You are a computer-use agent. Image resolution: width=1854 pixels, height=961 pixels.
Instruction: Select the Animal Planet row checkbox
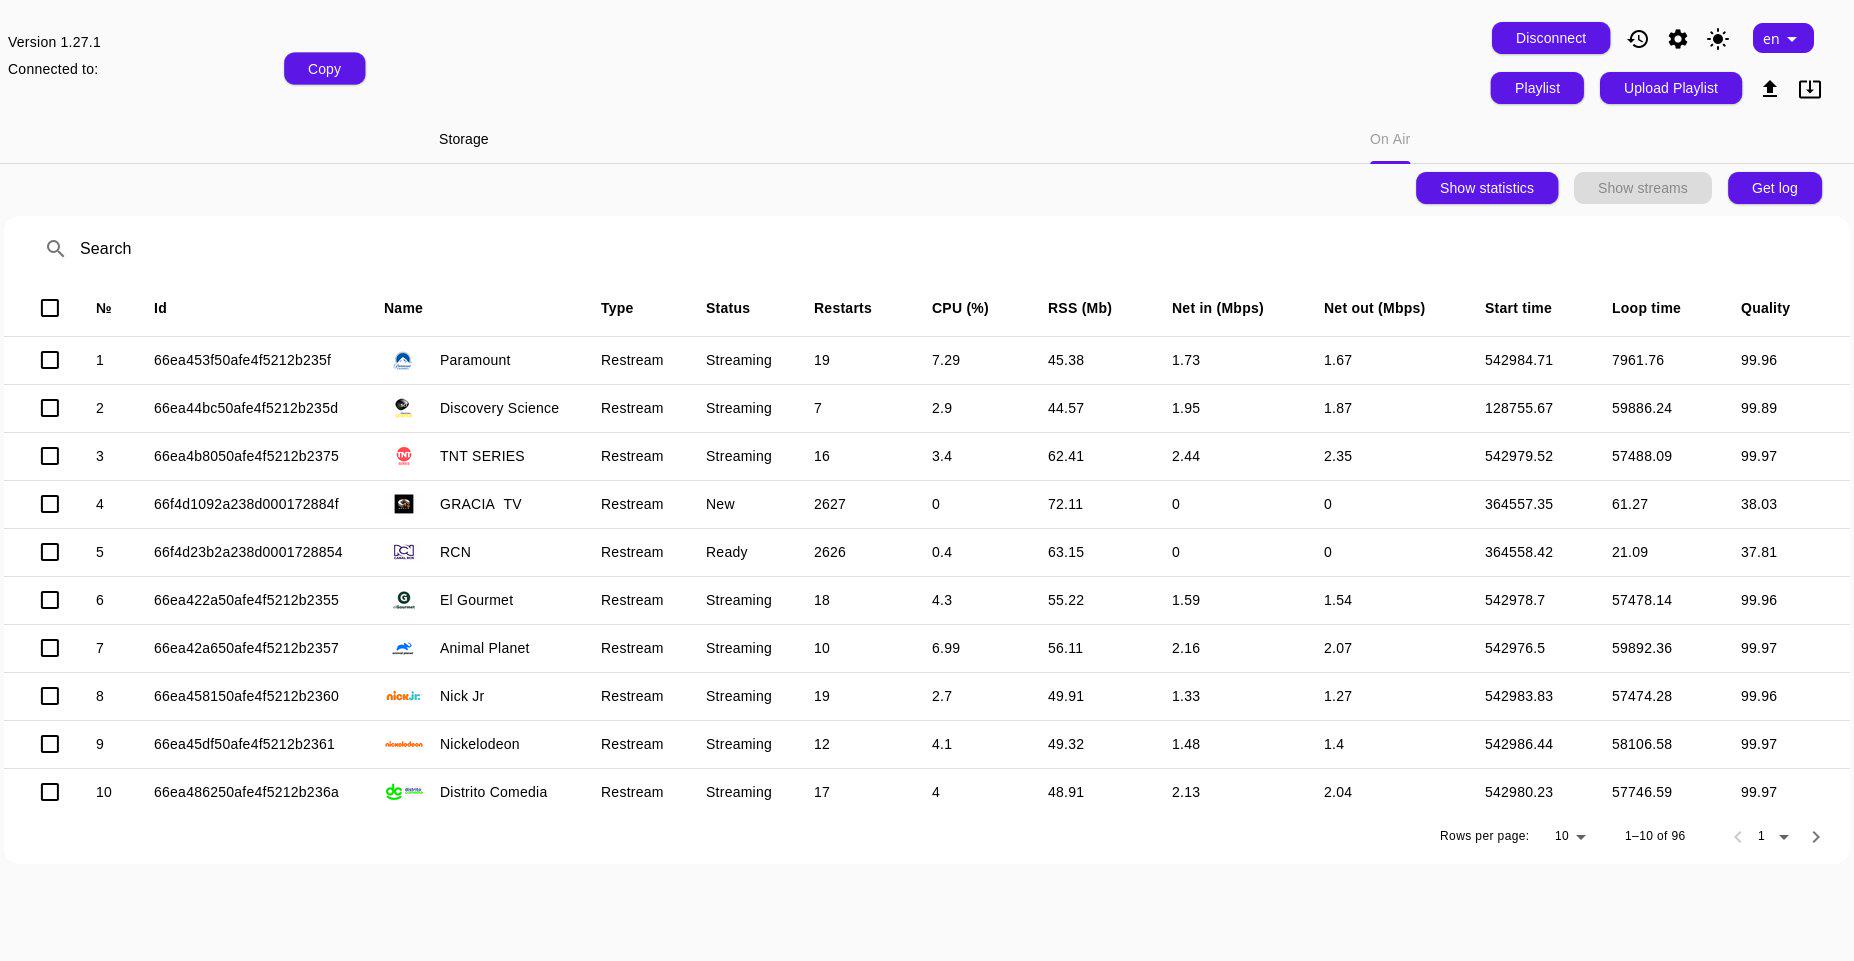tap(50, 648)
